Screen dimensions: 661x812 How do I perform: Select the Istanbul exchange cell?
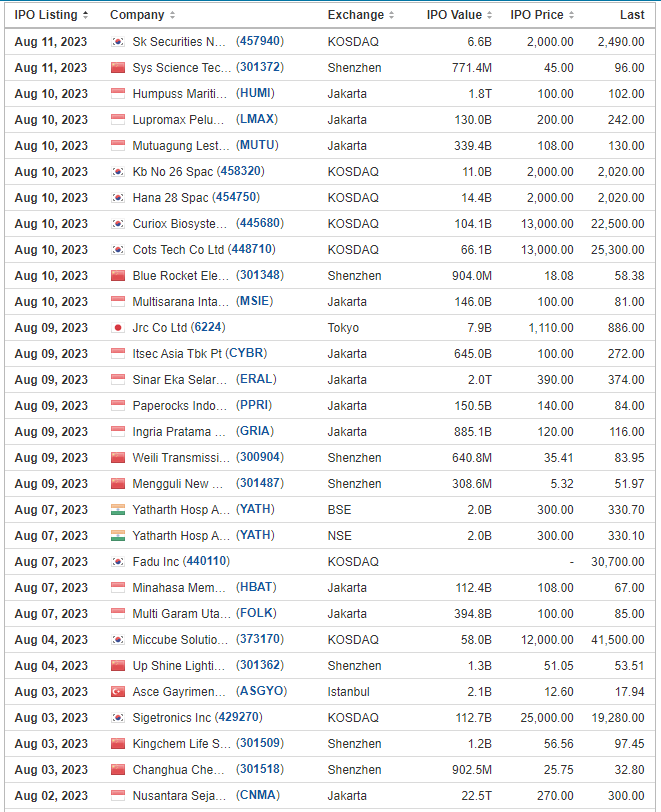(349, 692)
